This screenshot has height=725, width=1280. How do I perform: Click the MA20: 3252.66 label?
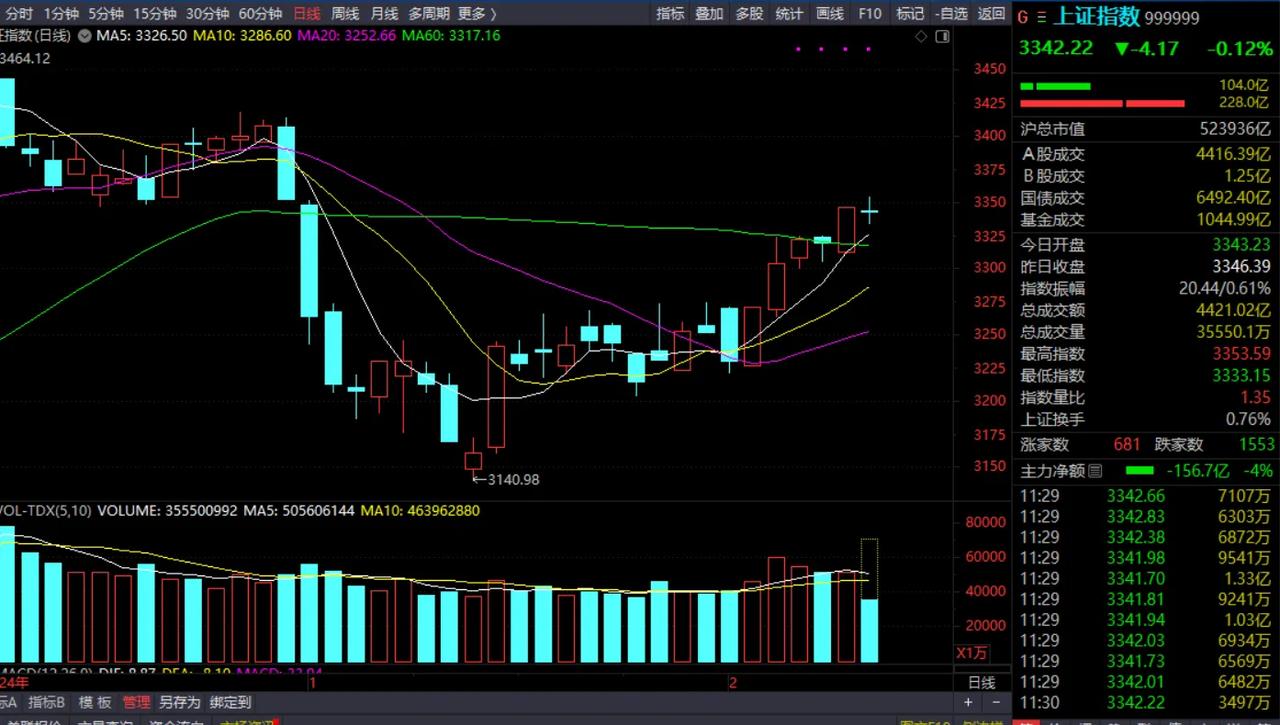[348, 35]
